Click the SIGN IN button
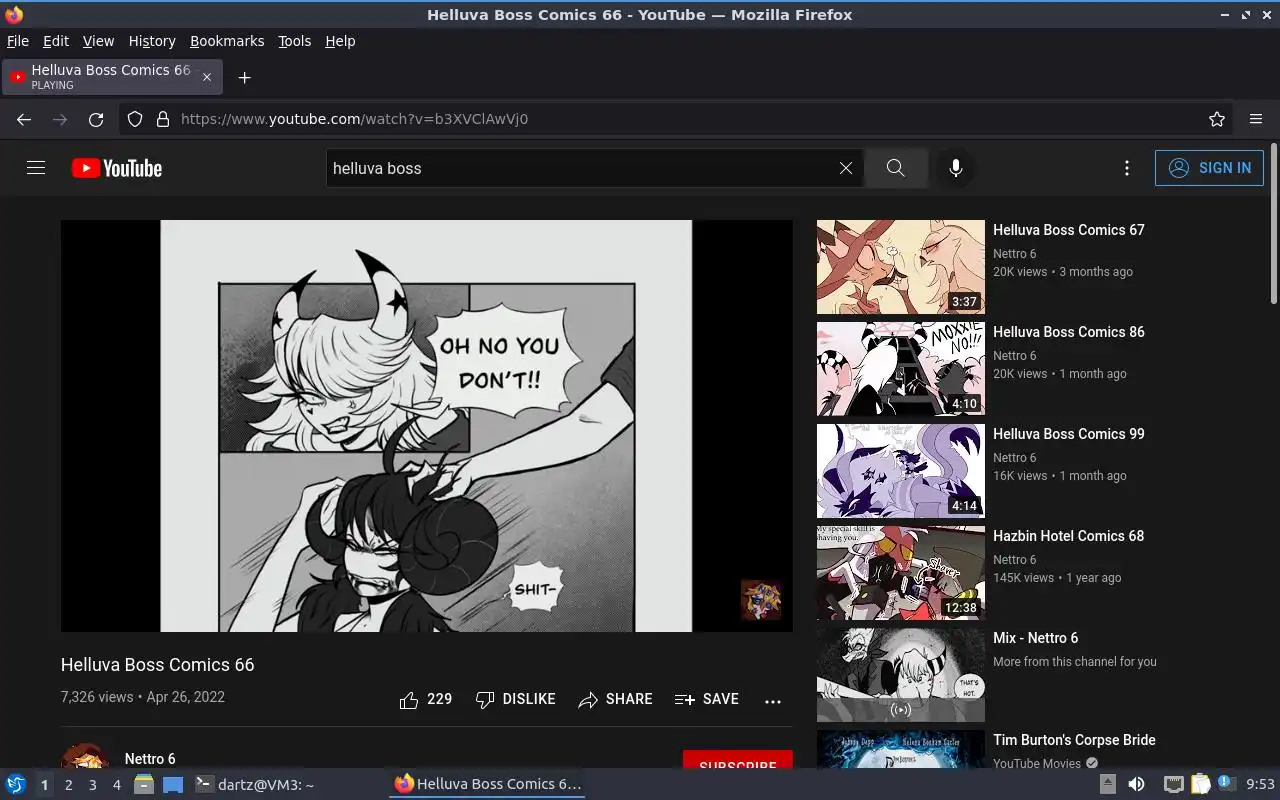This screenshot has height=800, width=1280. 1209,168
